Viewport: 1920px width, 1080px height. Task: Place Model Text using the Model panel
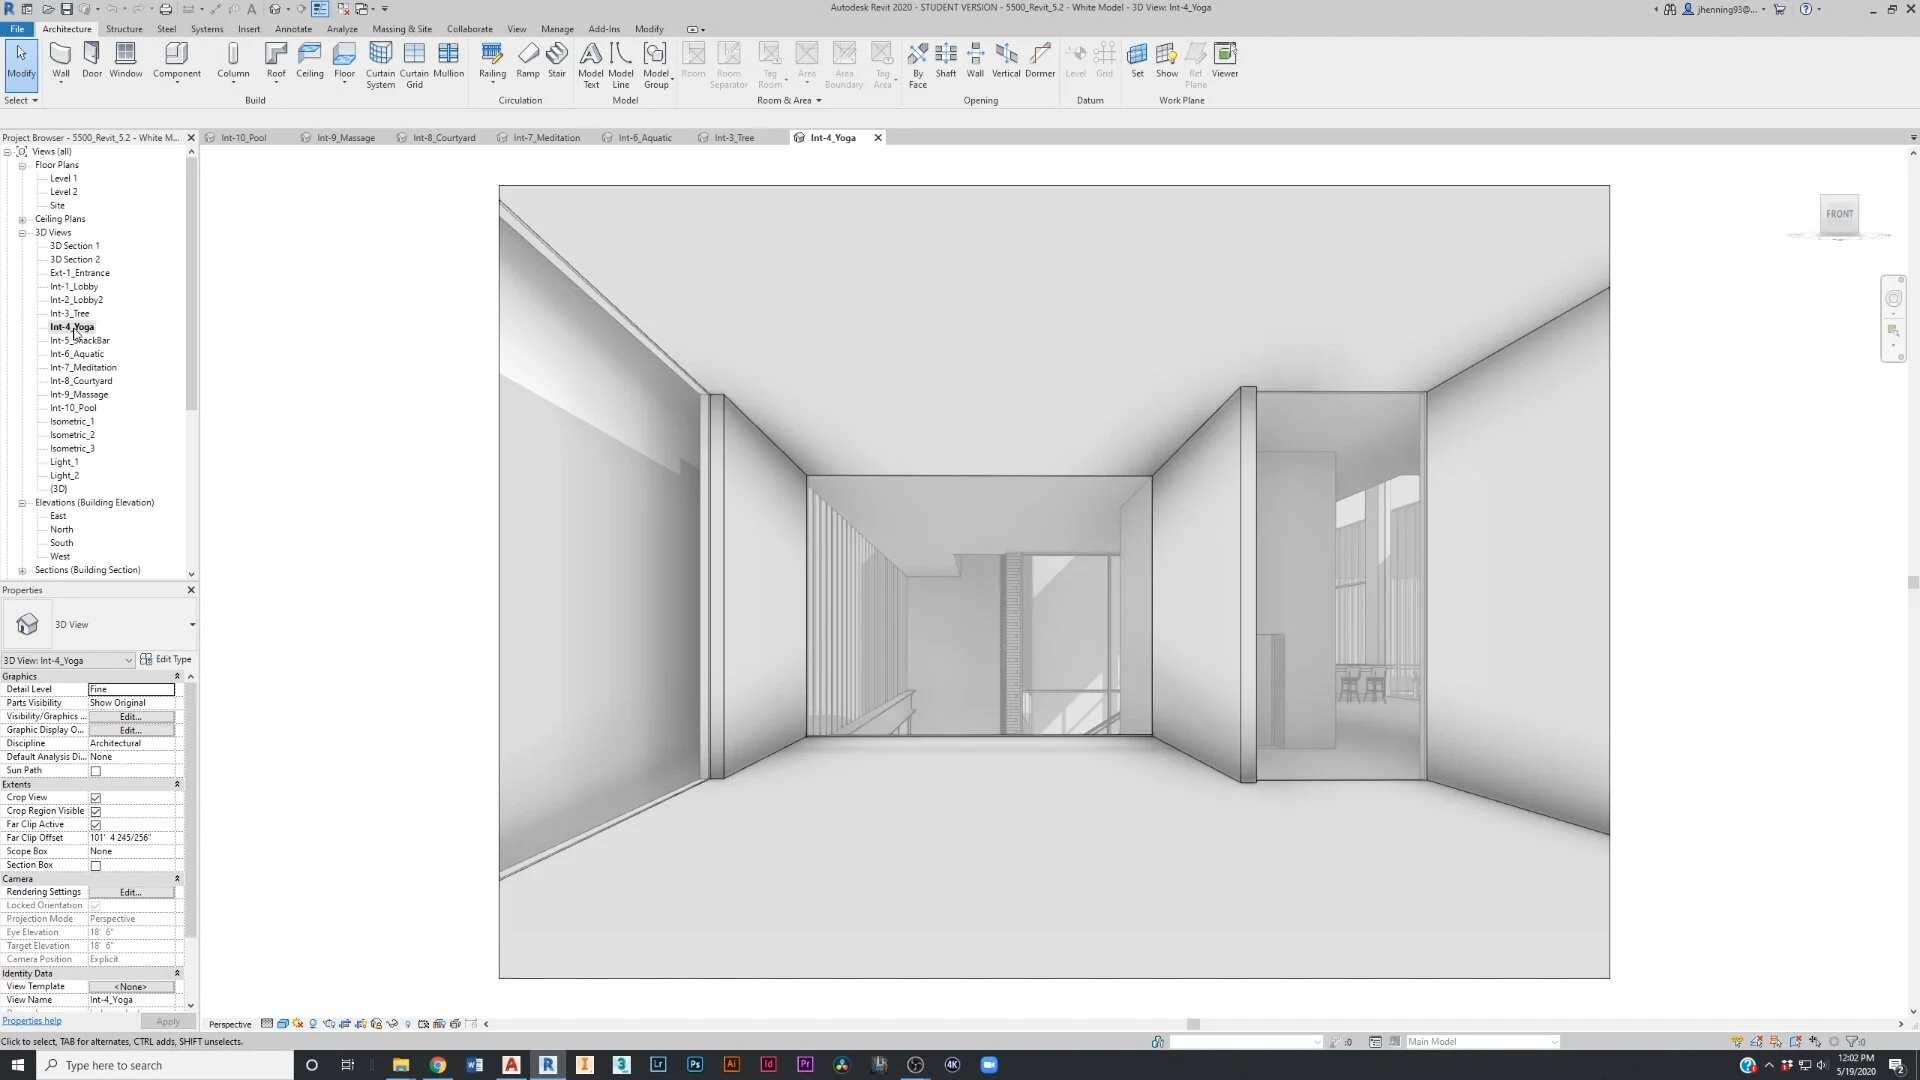point(591,62)
